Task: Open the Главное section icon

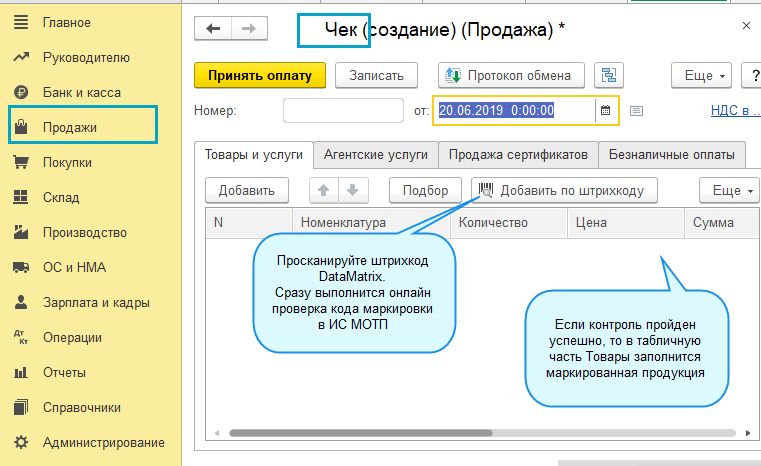Action: (x=21, y=22)
